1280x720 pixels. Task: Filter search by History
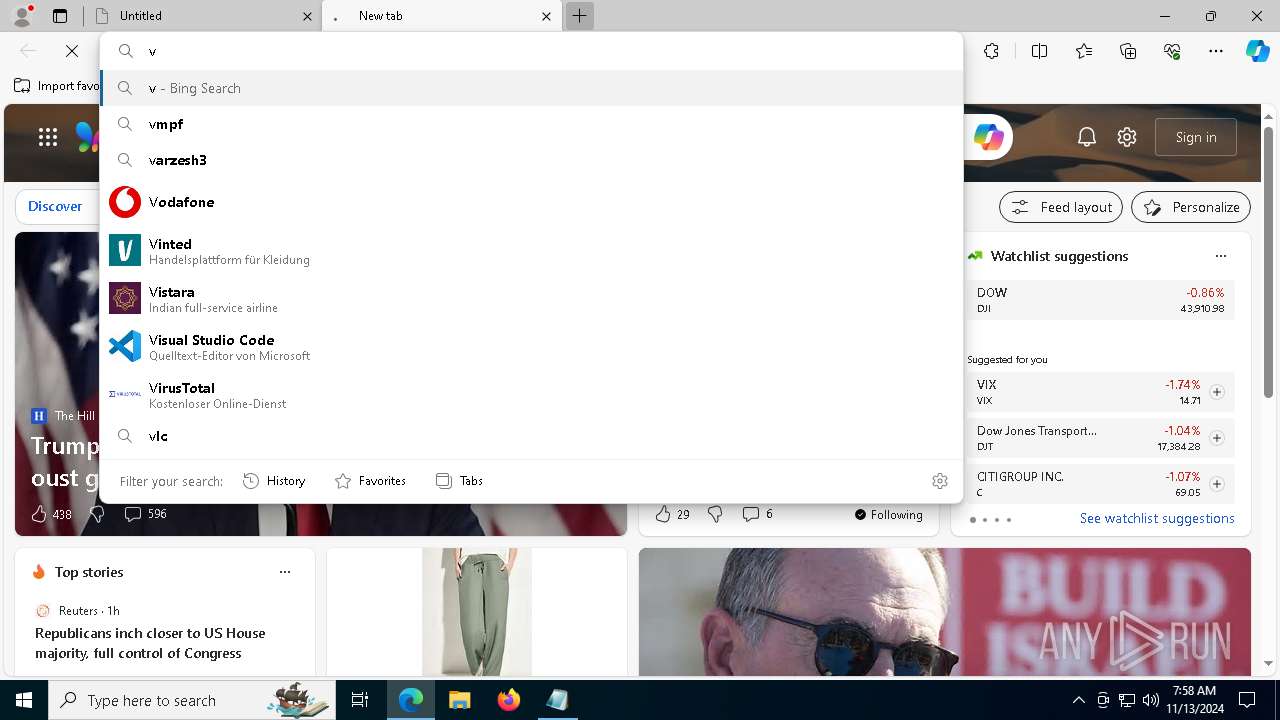pos(274,481)
